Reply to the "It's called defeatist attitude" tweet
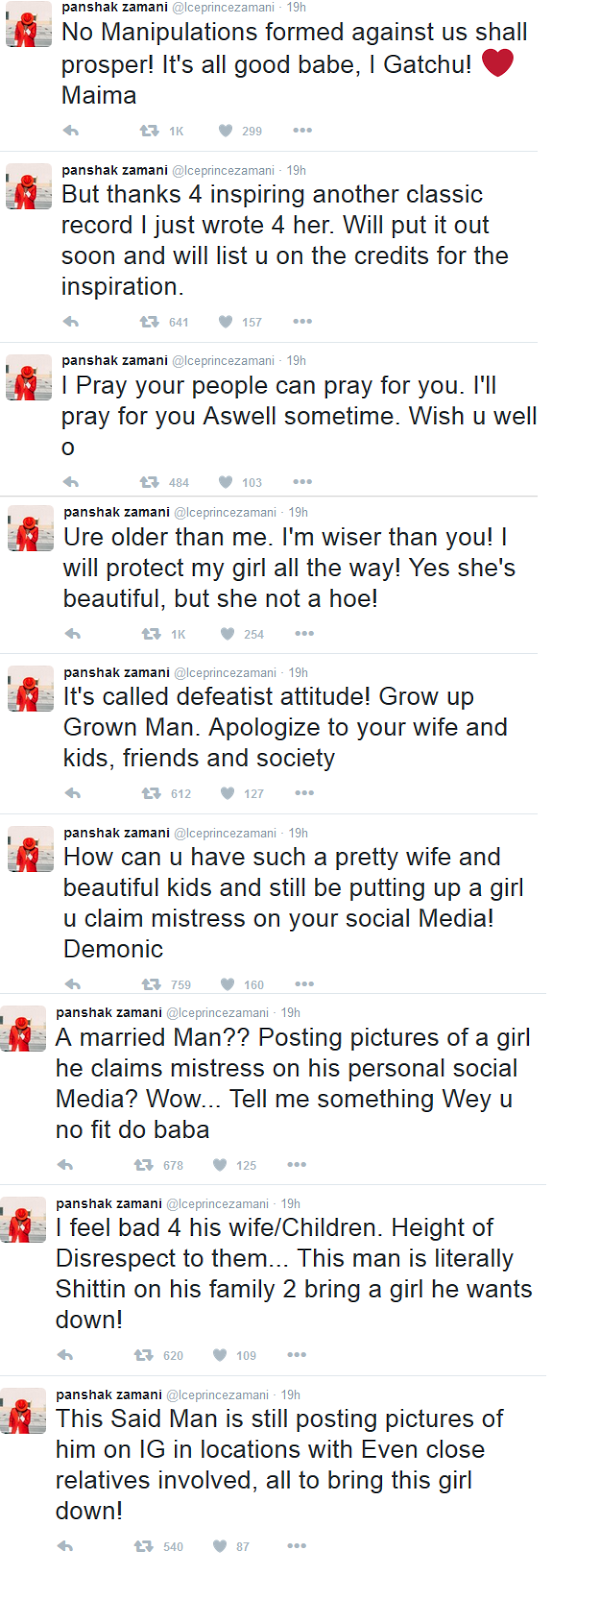 click(x=73, y=793)
